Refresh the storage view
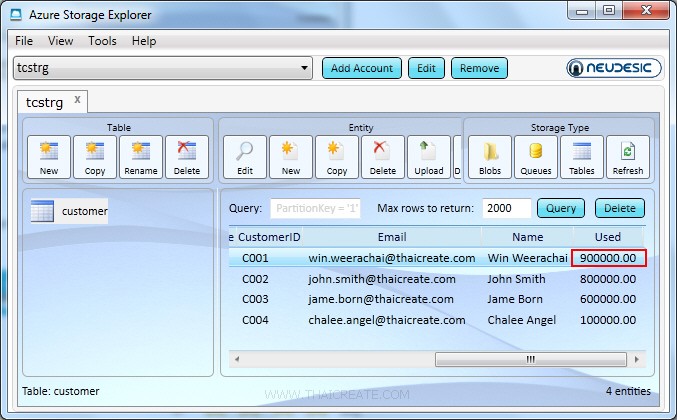Viewport: 677px width, 420px height. (x=628, y=157)
